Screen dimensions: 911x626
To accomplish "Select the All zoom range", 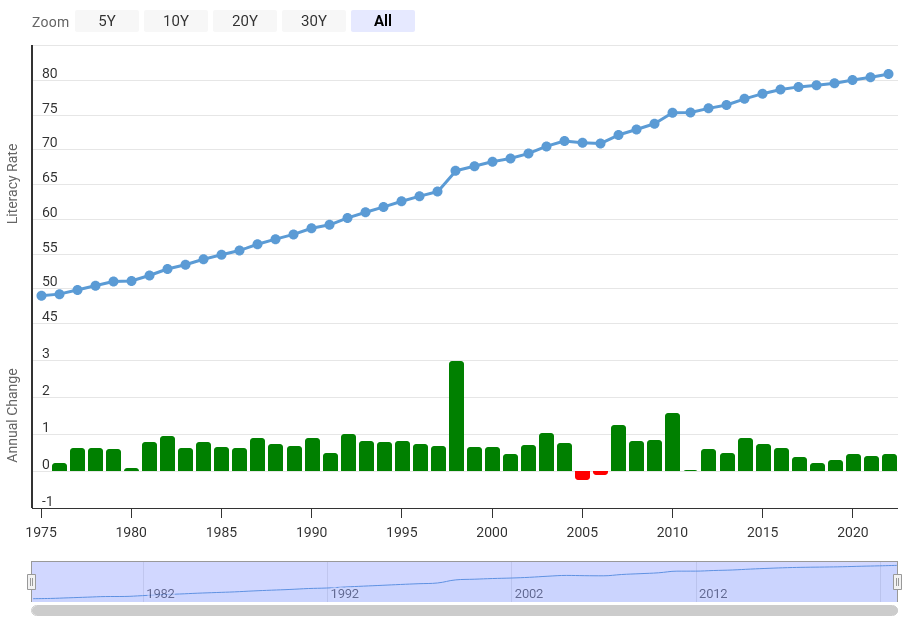I will [383, 21].
